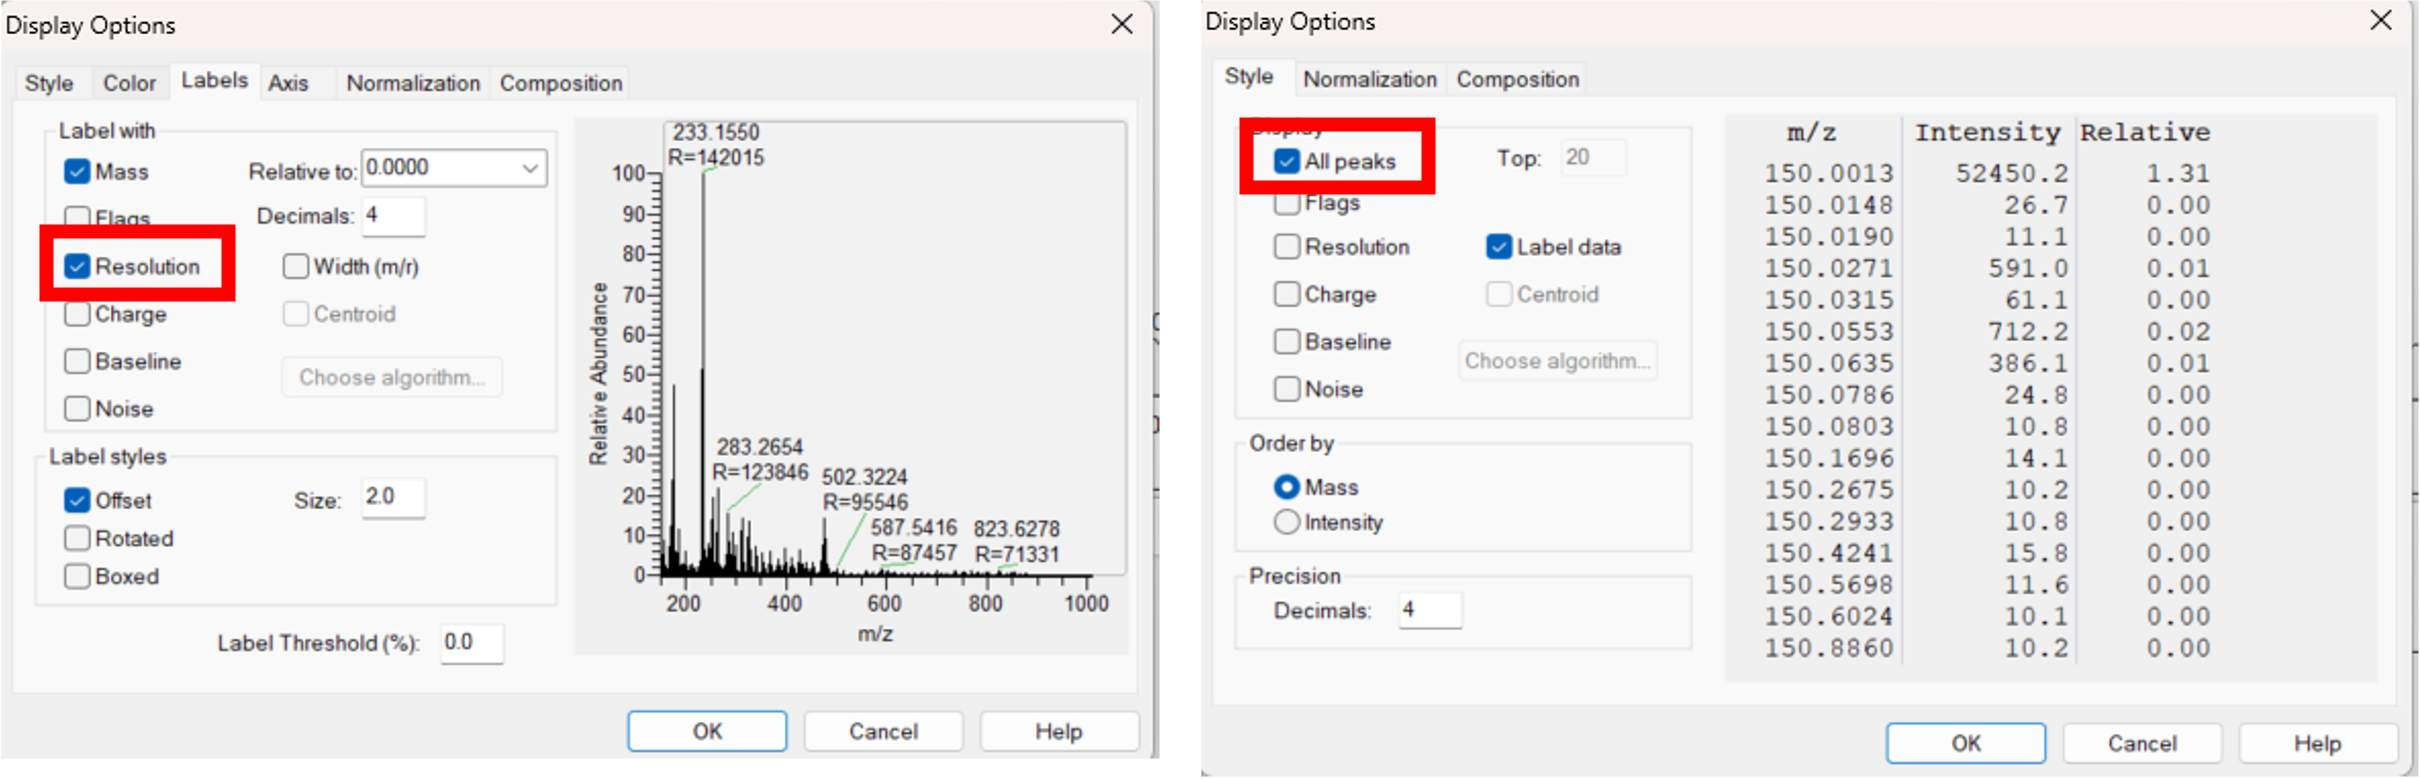The height and width of the screenshot is (779, 2420).
Task: Uncheck the Mass label checkbox
Action: coord(77,172)
